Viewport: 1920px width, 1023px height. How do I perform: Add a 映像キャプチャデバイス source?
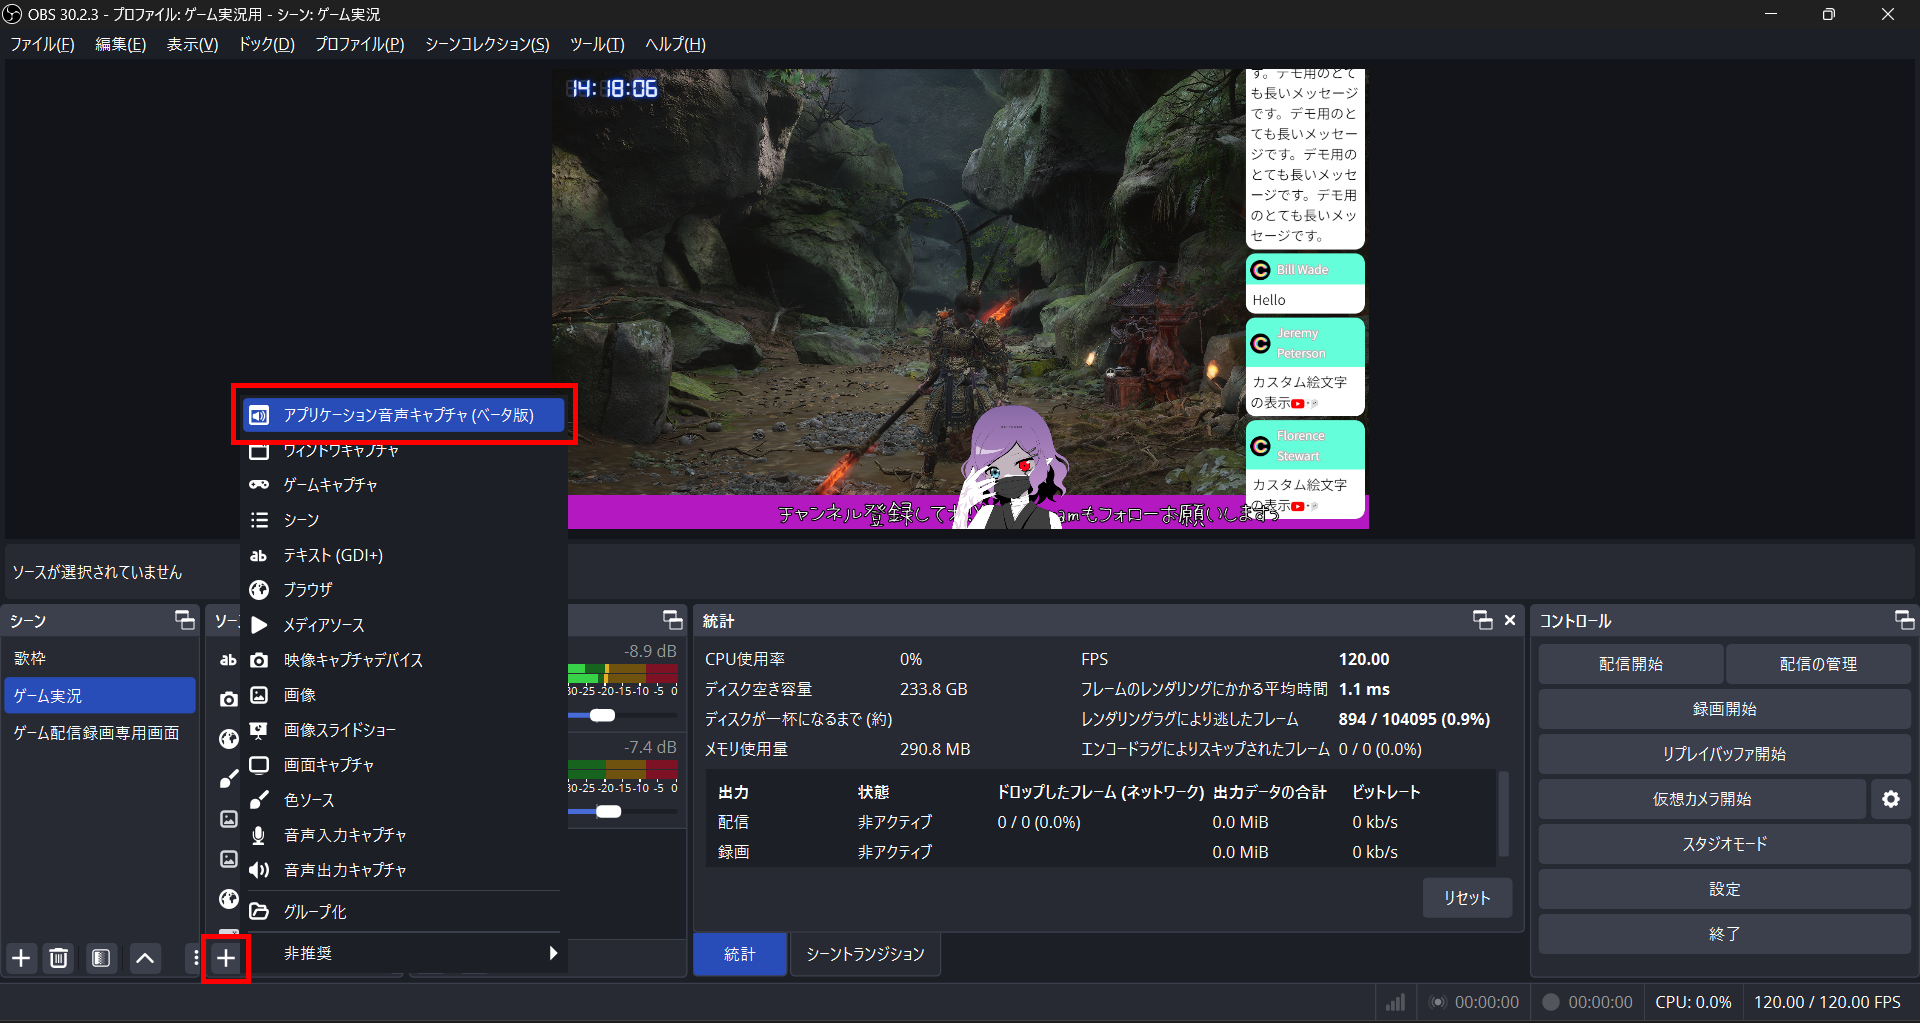pyautogui.click(x=404, y=660)
